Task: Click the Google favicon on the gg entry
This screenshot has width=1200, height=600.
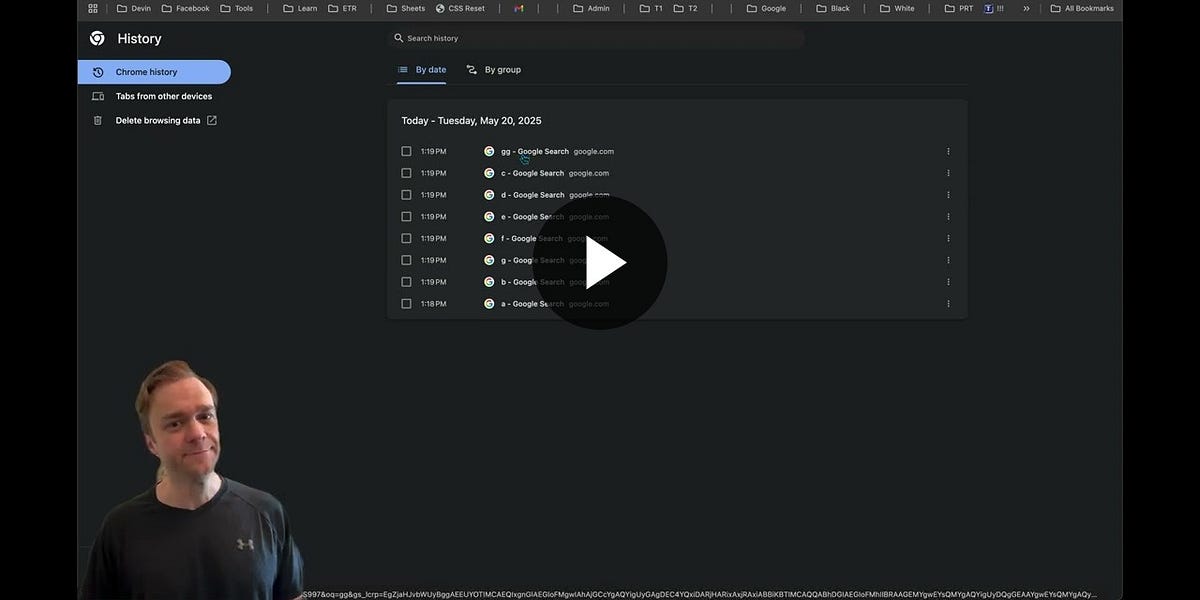Action: pyautogui.click(x=489, y=151)
